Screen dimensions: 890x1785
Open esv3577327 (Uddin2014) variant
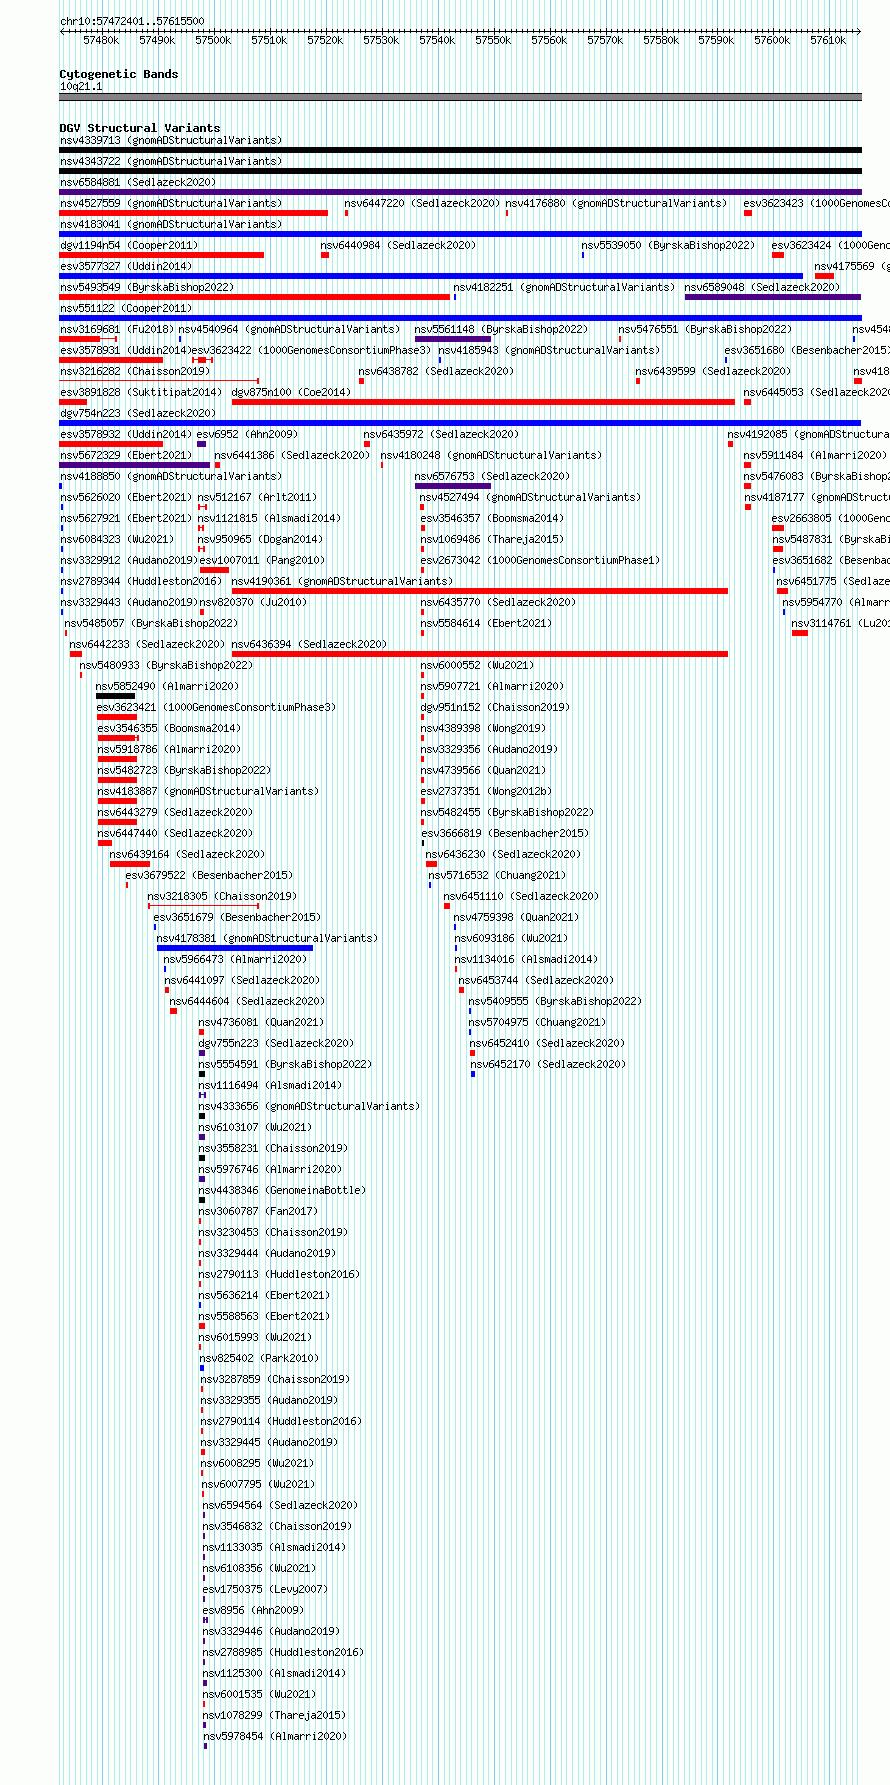(x=126, y=266)
